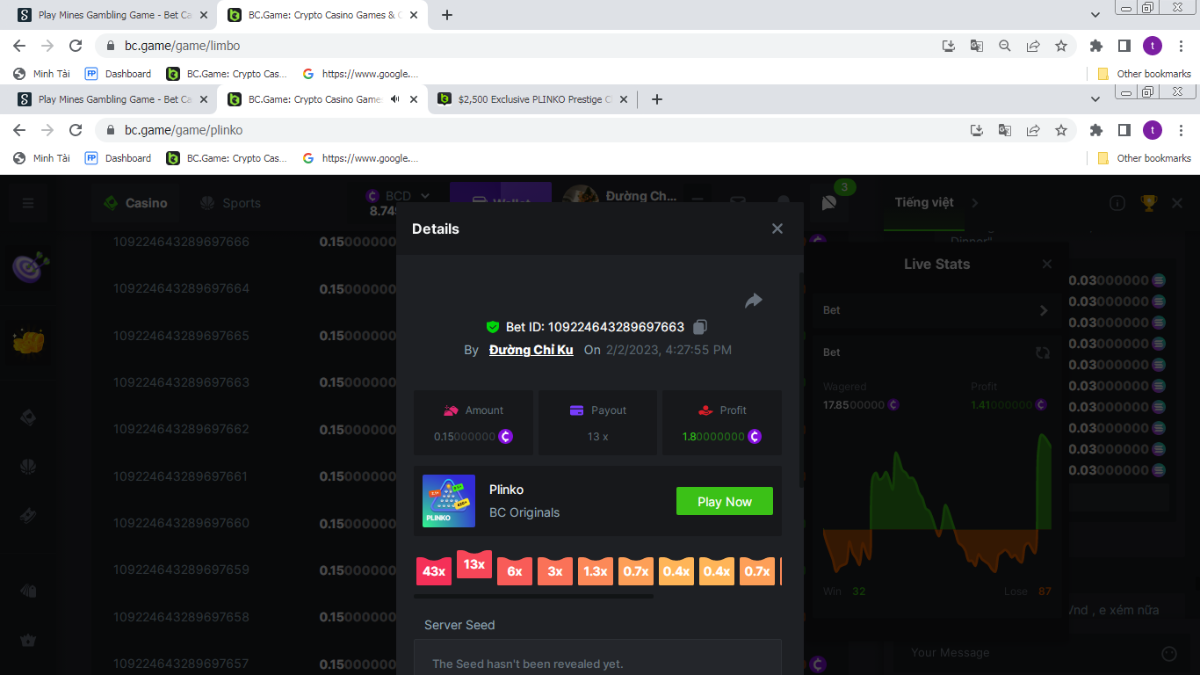Image resolution: width=1200 pixels, height=675 pixels.
Task: Share this bet via the arrow icon
Action: (754, 301)
